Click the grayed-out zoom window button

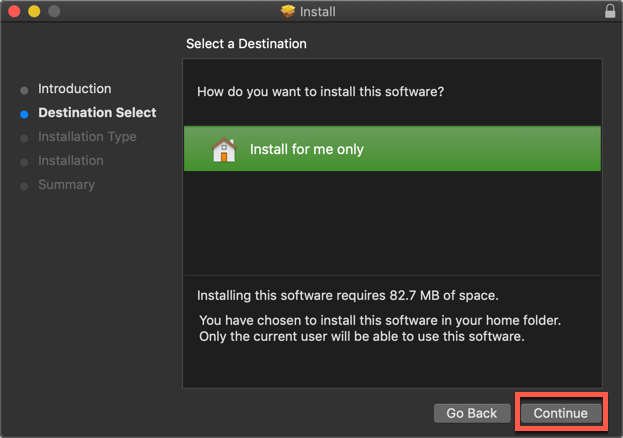pyautogui.click(x=53, y=12)
